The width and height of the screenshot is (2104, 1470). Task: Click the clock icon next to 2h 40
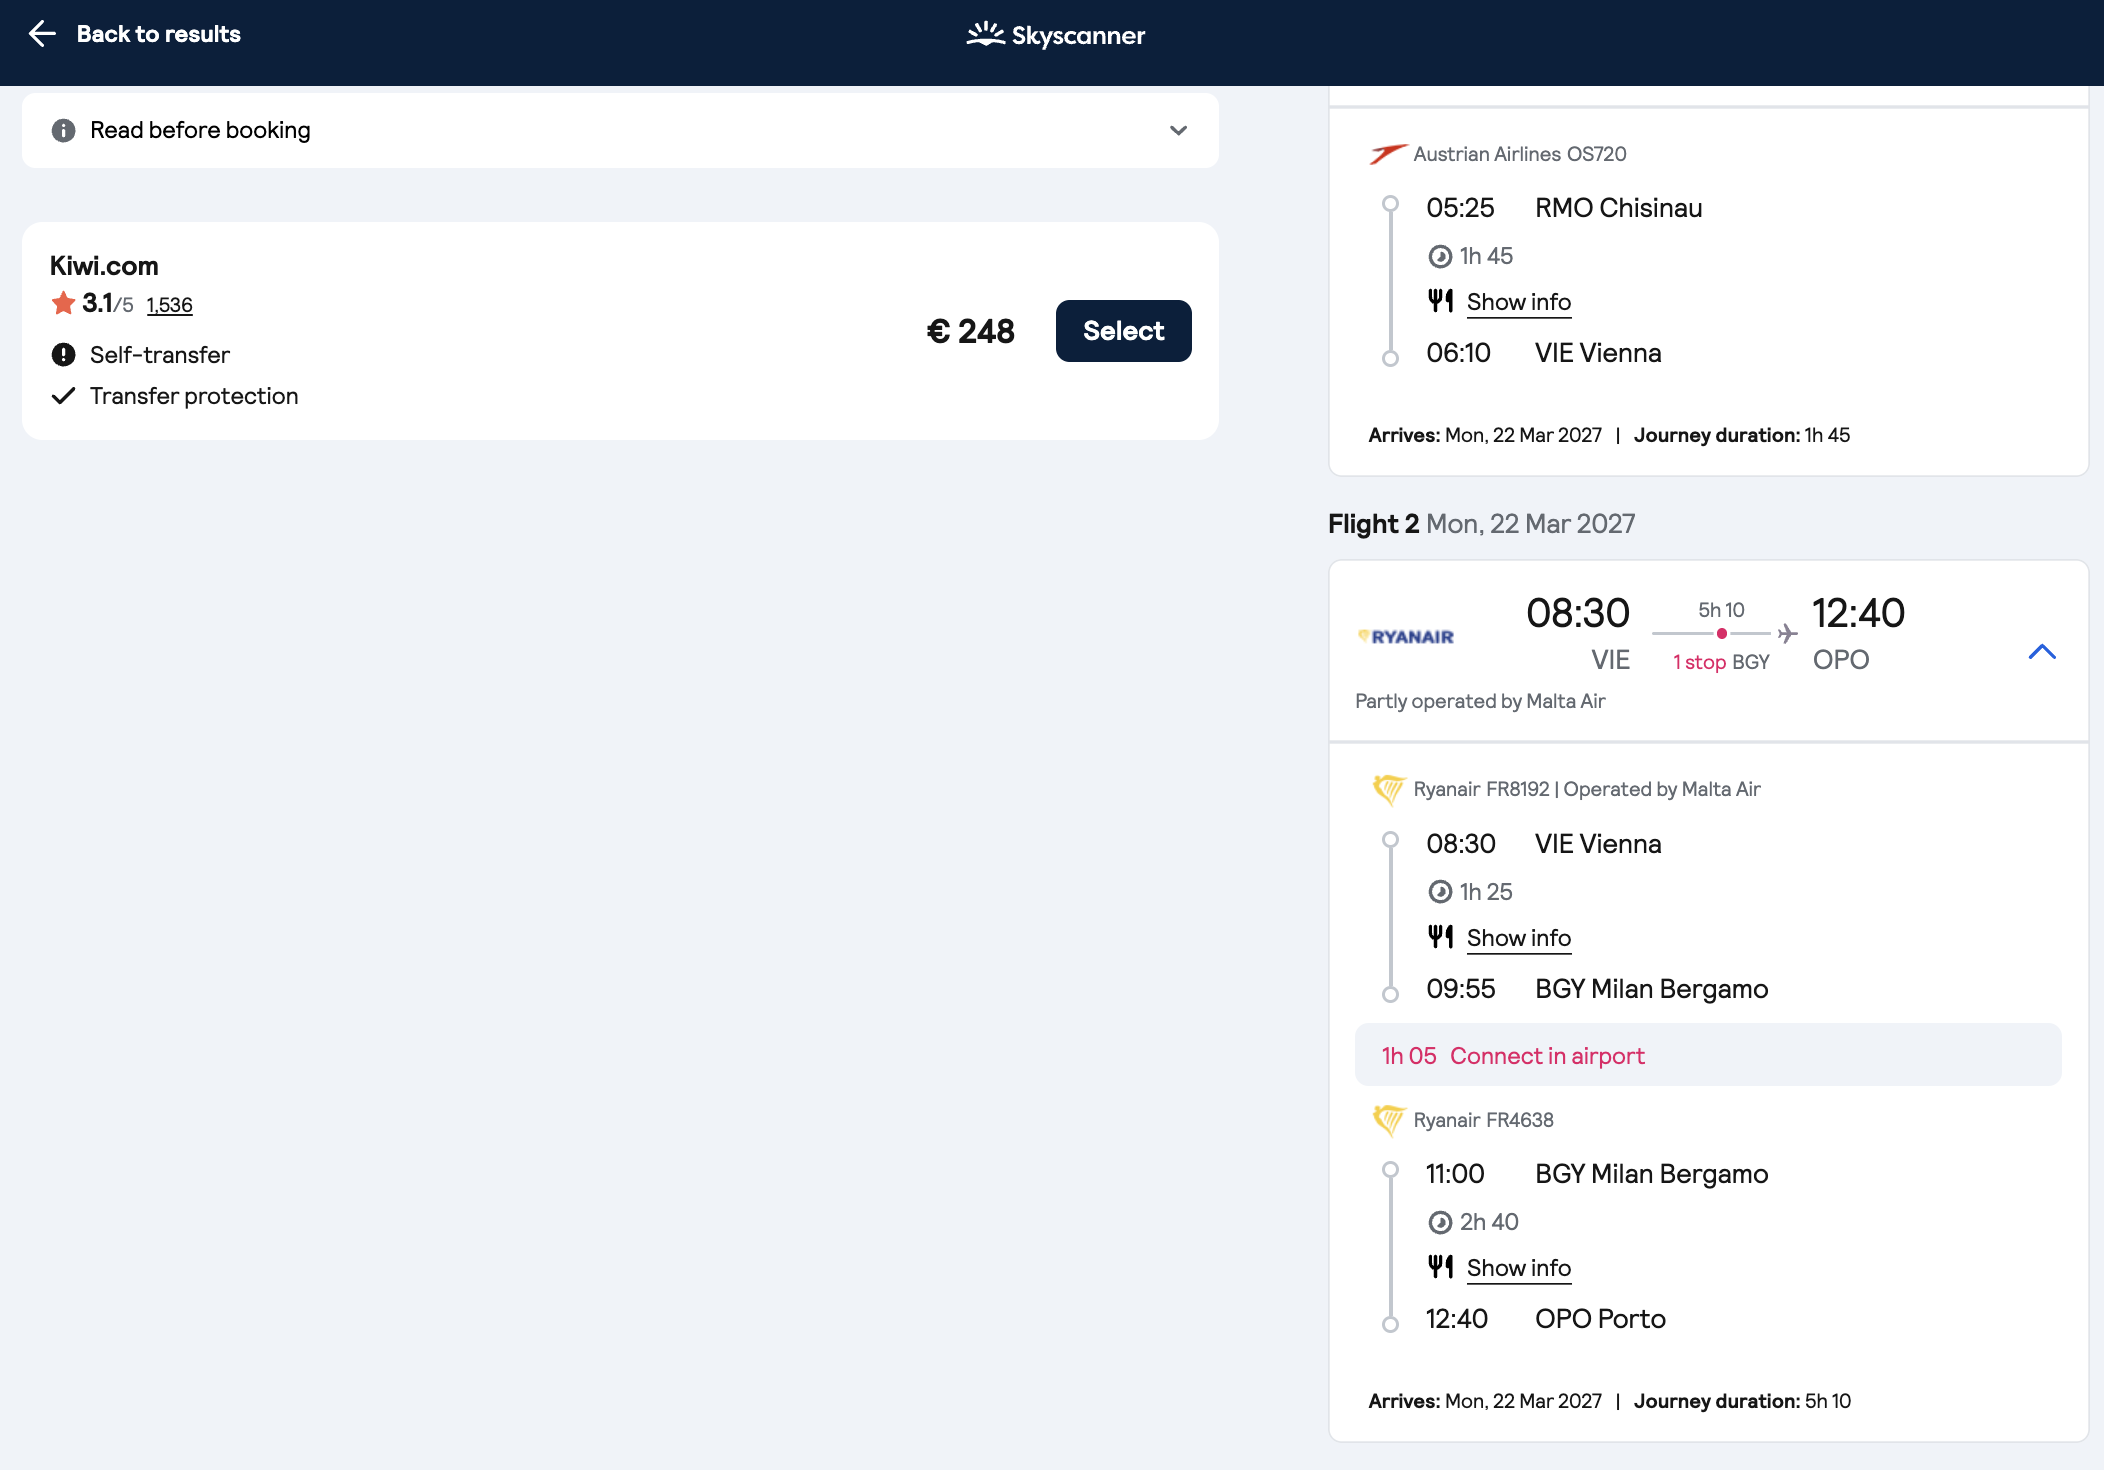(x=1440, y=1222)
